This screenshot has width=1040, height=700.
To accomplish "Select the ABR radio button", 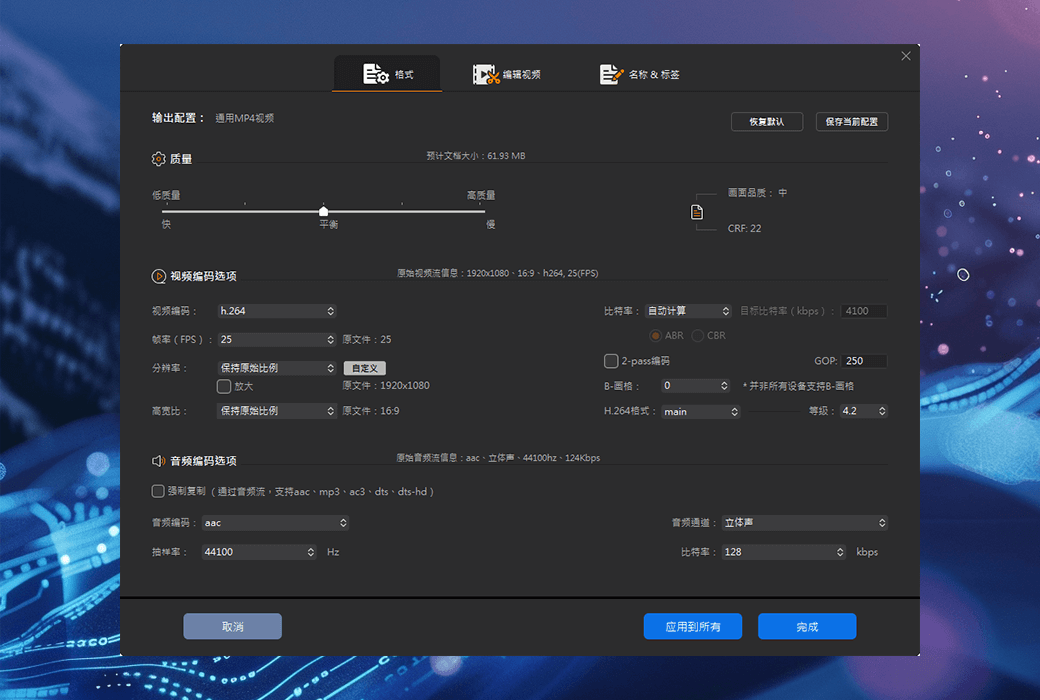I will (655, 336).
